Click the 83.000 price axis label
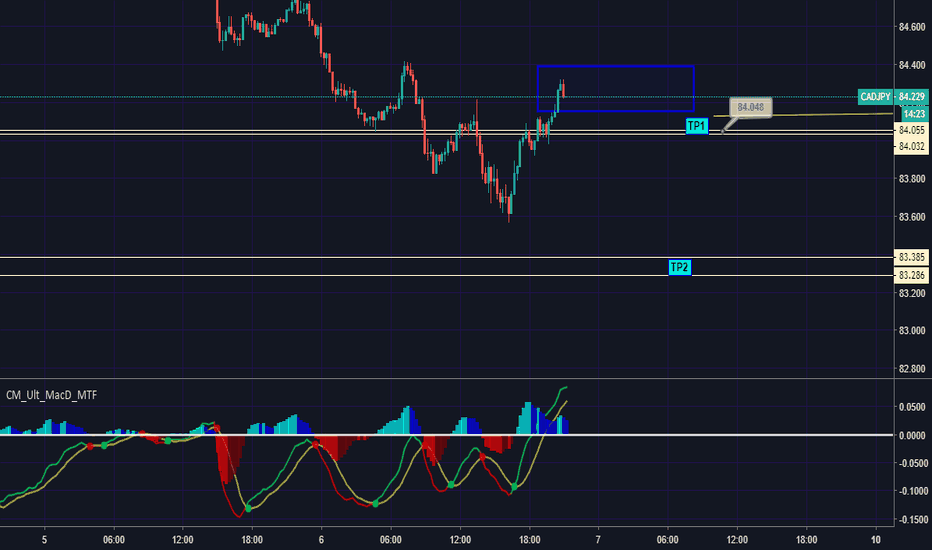The image size is (932, 550). (912, 331)
